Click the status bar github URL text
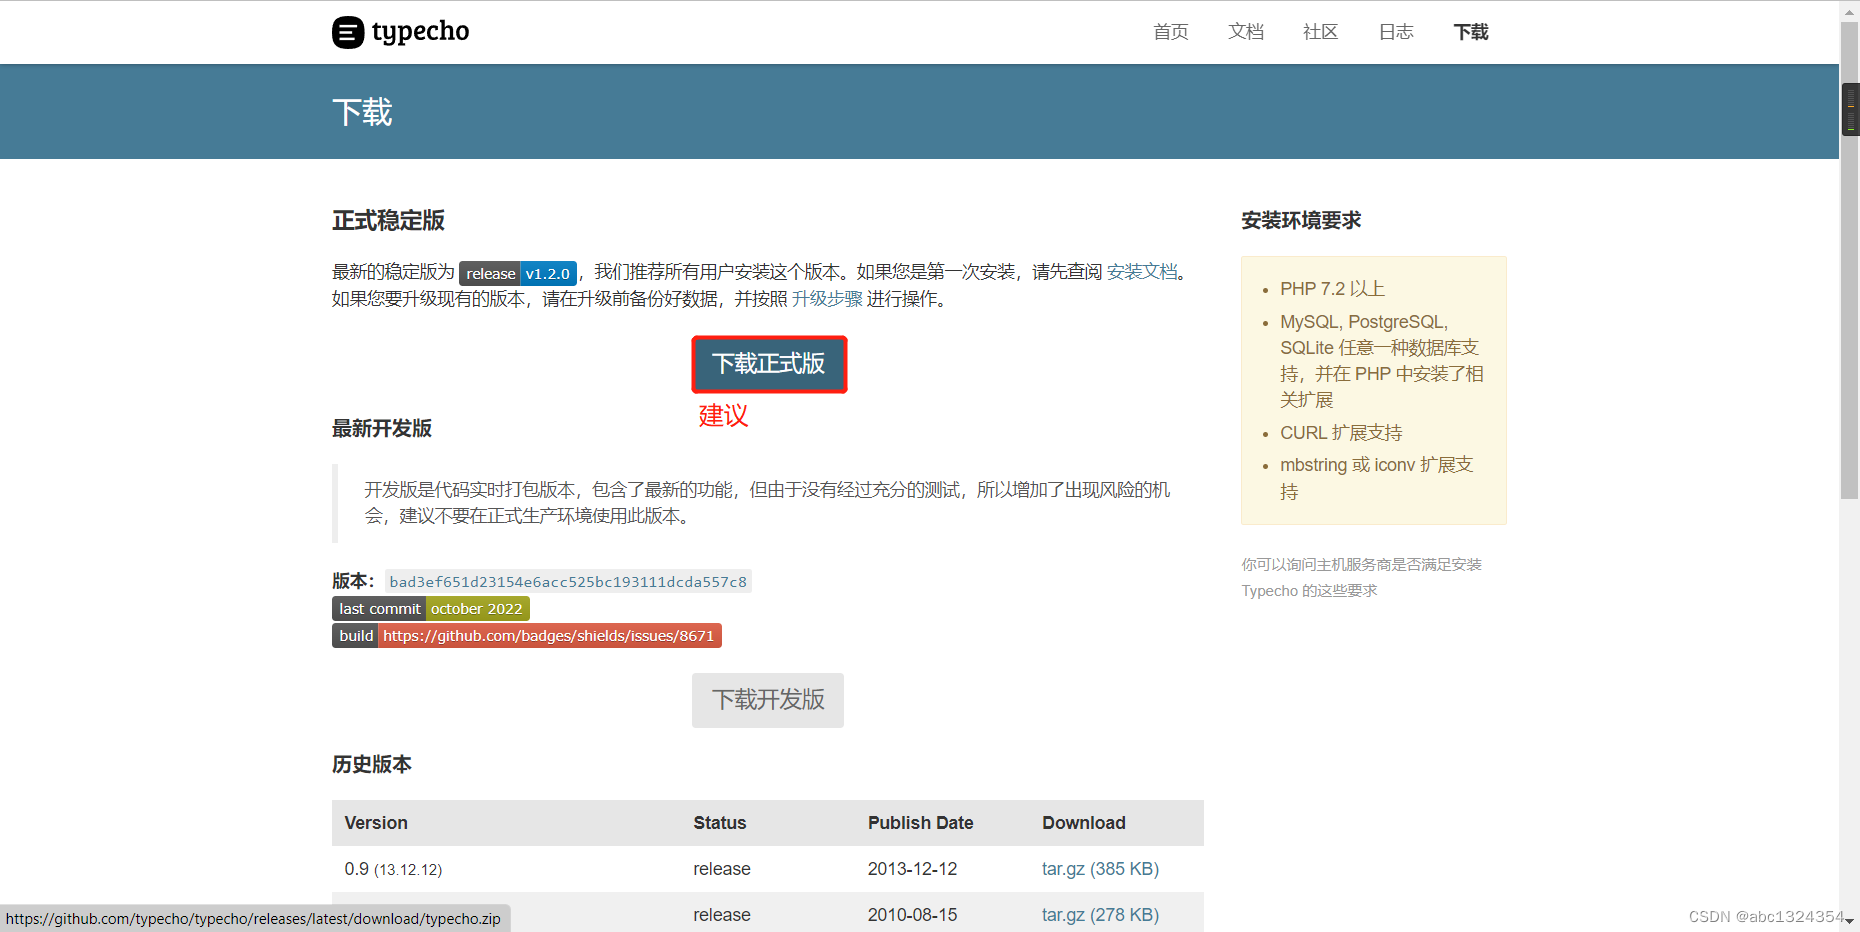The image size is (1860, 932). tap(254, 918)
